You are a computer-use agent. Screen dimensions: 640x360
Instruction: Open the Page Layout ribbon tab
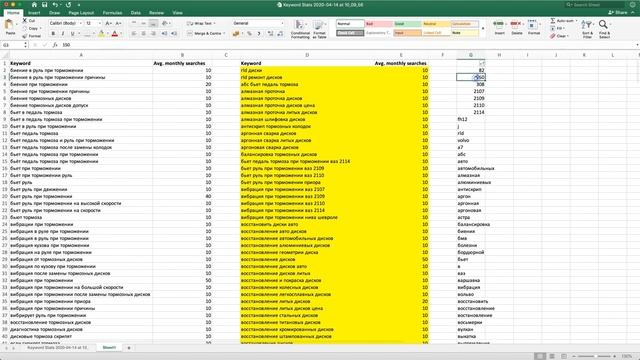(81, 13)
